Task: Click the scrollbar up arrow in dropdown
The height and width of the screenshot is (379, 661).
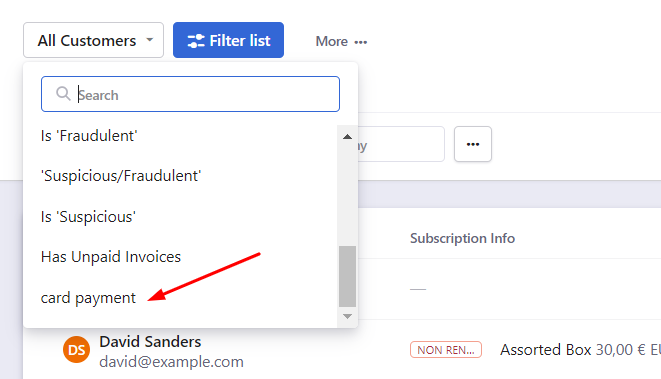Action: [x=347, y=136]
